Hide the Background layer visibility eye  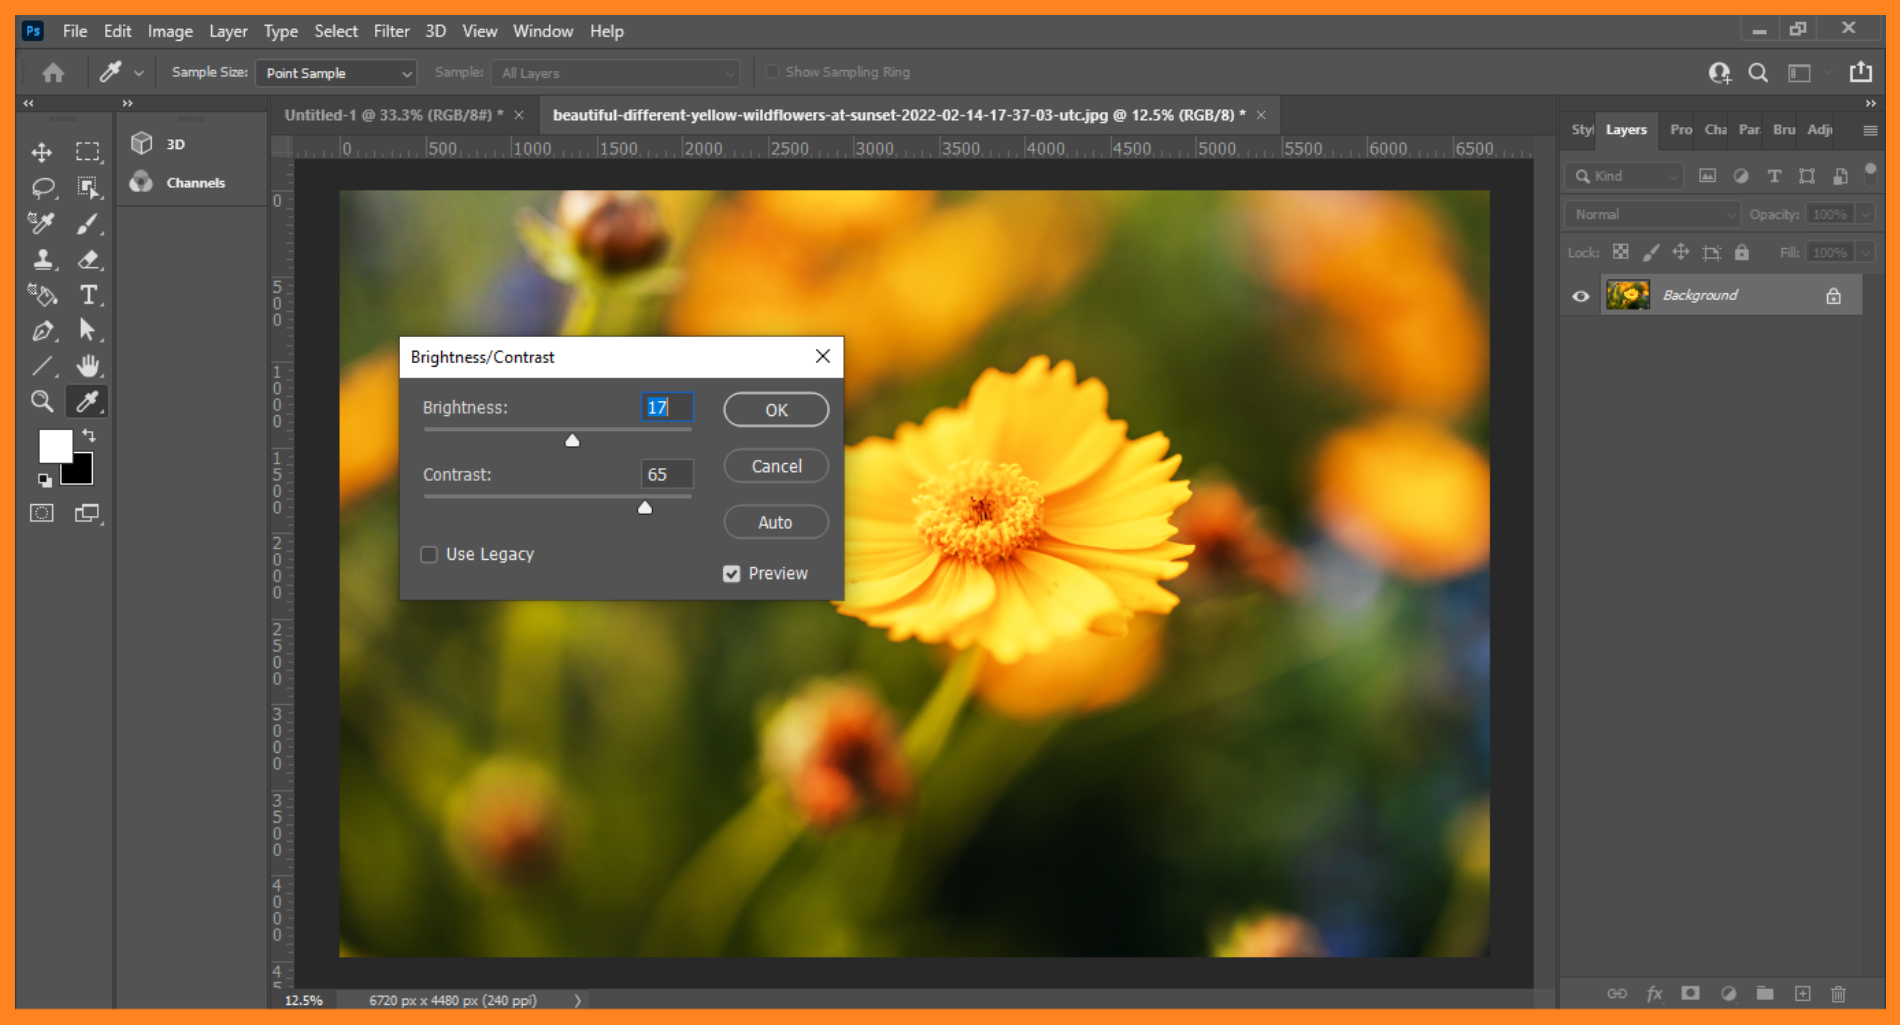(x=1580, y=295)
